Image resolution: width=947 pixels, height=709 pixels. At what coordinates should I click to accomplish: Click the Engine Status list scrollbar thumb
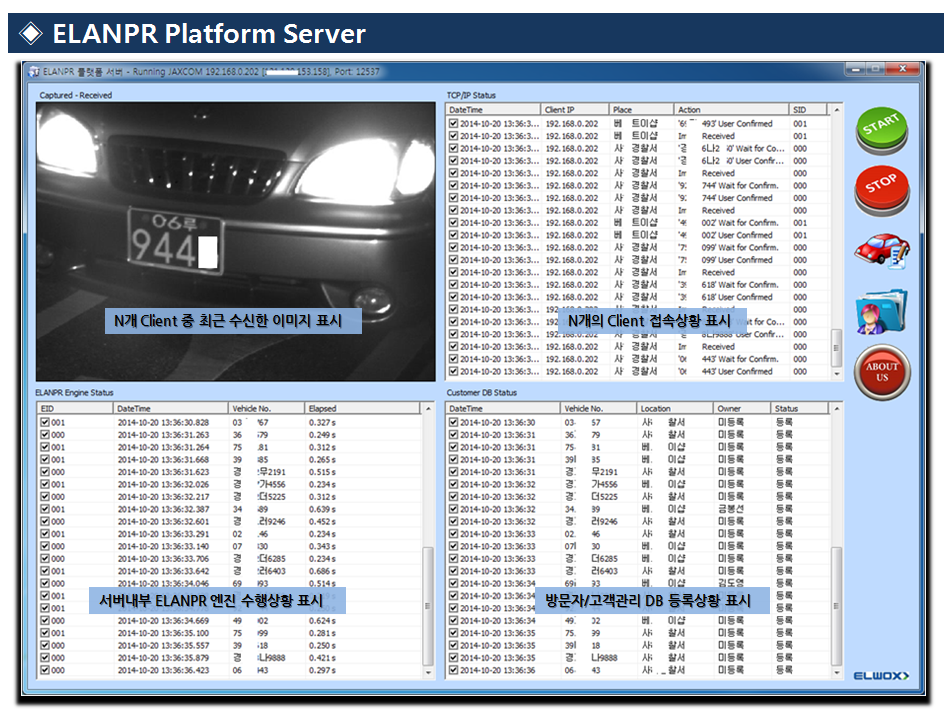pyautogui.click(x=429, y=605)
